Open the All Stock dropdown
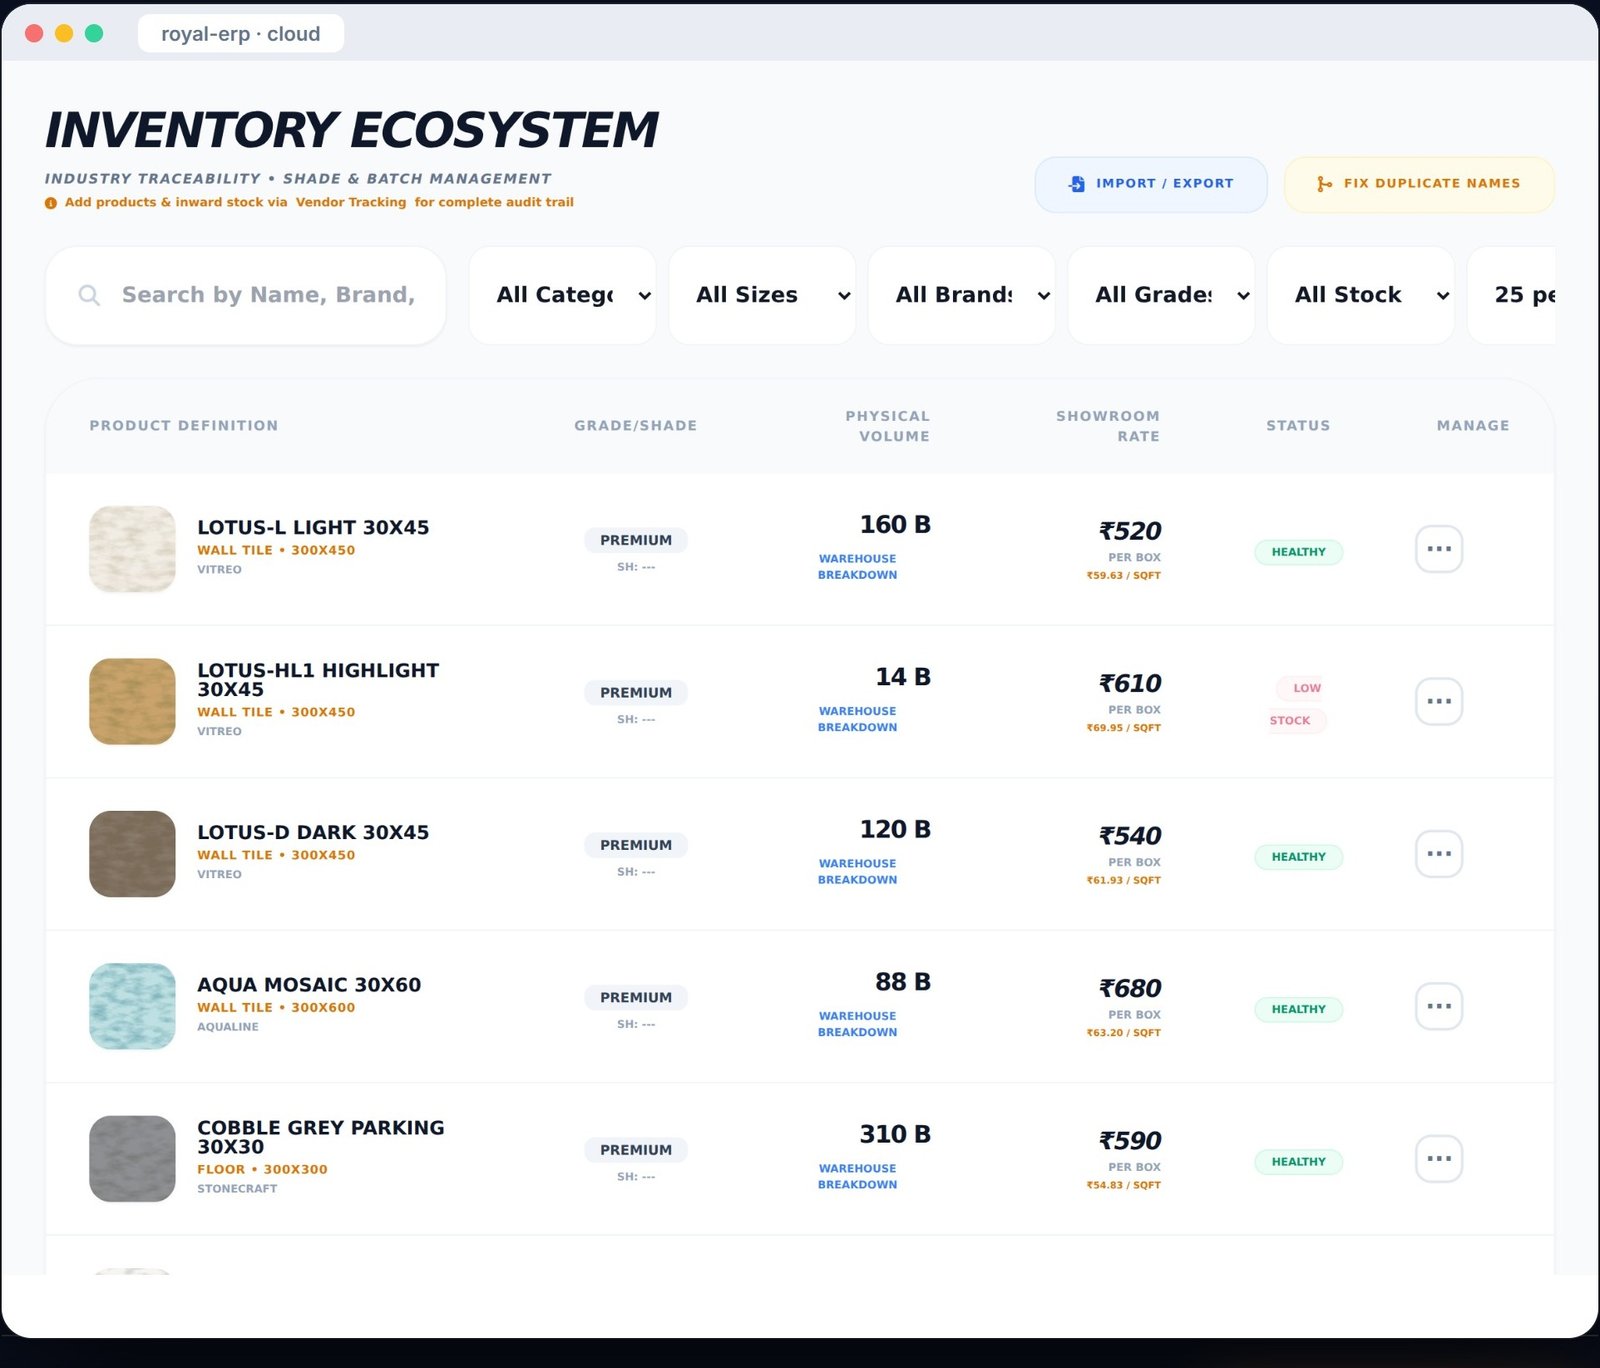The image size is (1600, 1368). pos(1361,295)
